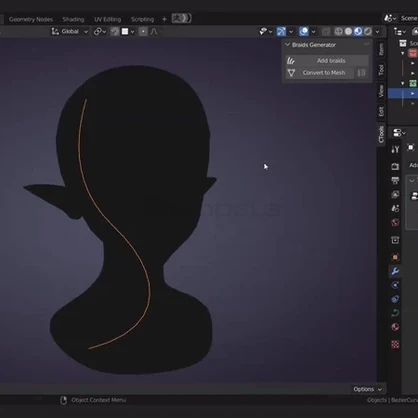
Task: Open the View sidebar tab
Action: pyautogui.click(x=381, y=91)
